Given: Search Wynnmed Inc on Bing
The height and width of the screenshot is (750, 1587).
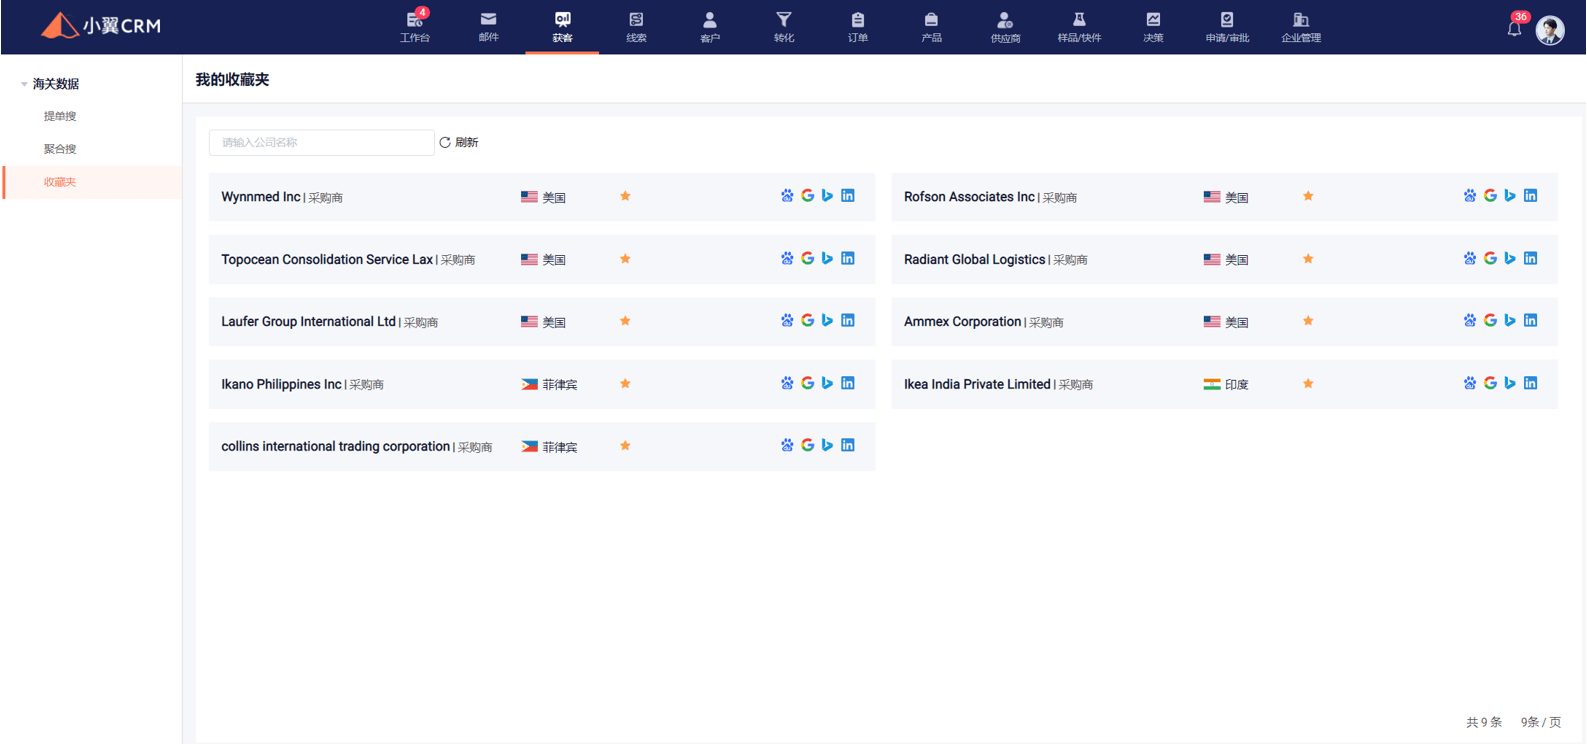Looking at the screenshot, I should pyautogui.click(x=827, y=196).
